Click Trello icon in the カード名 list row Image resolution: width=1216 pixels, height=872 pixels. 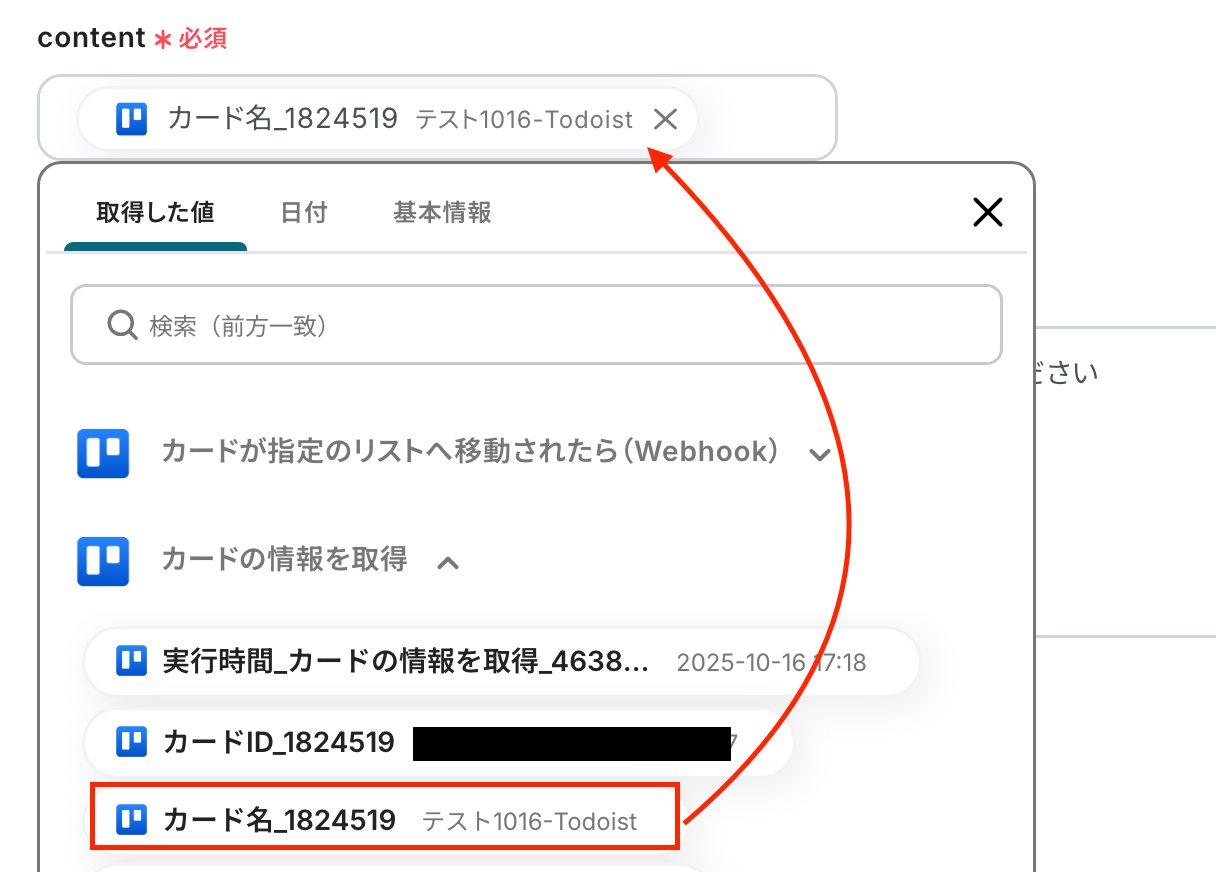pyautogui.click(x=131, y=821)
